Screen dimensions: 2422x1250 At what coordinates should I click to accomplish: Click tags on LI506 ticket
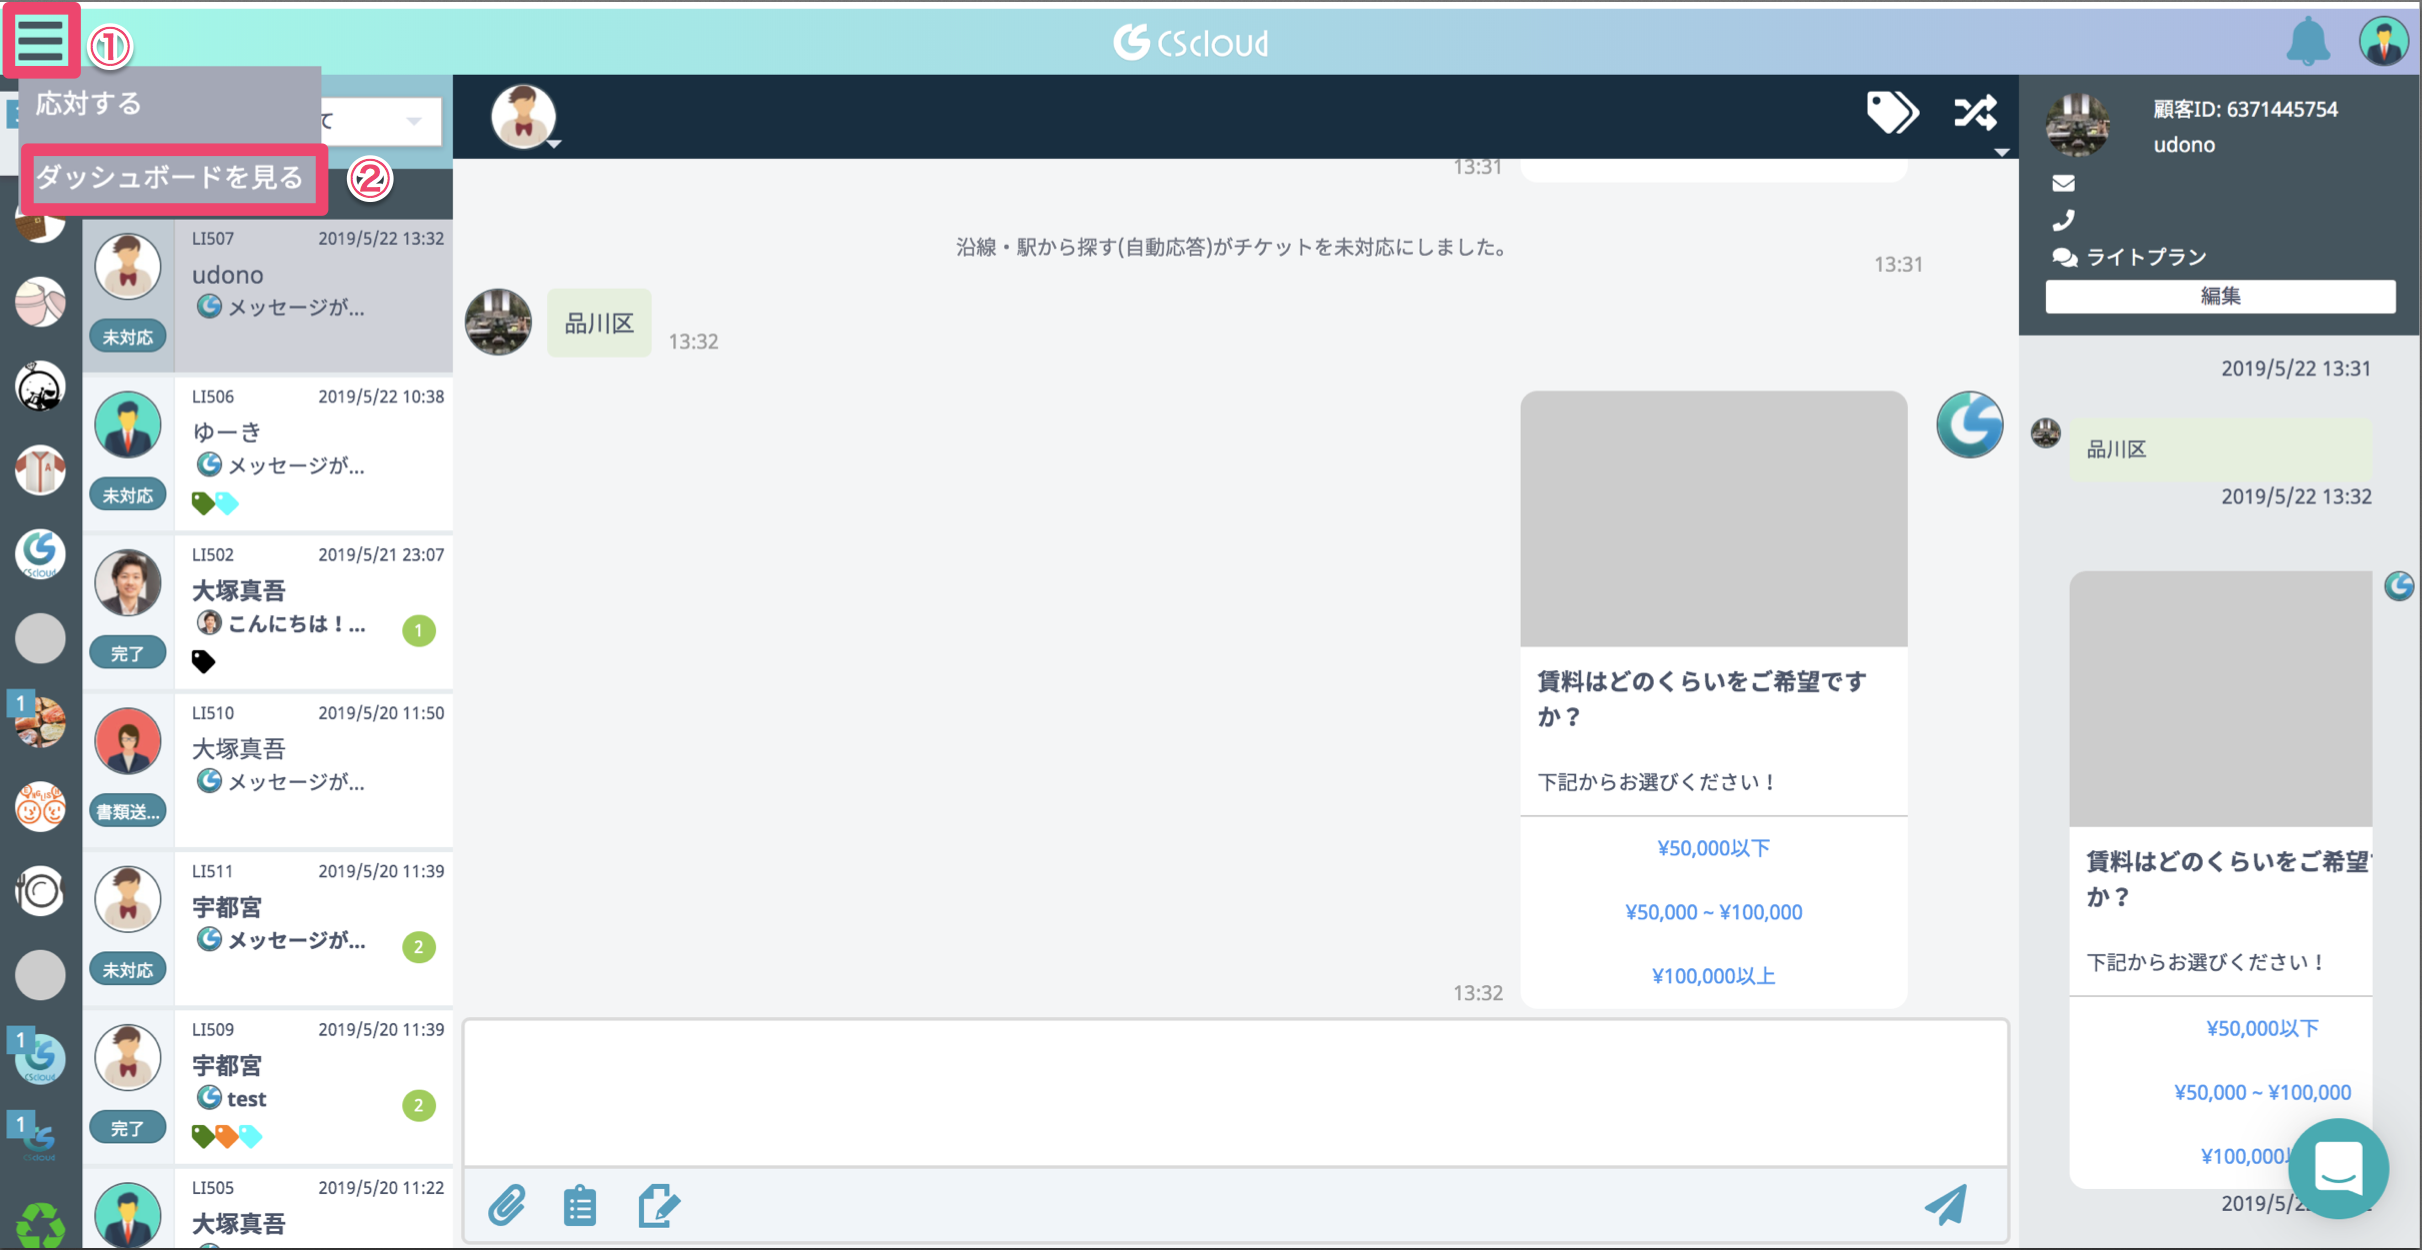215,503
